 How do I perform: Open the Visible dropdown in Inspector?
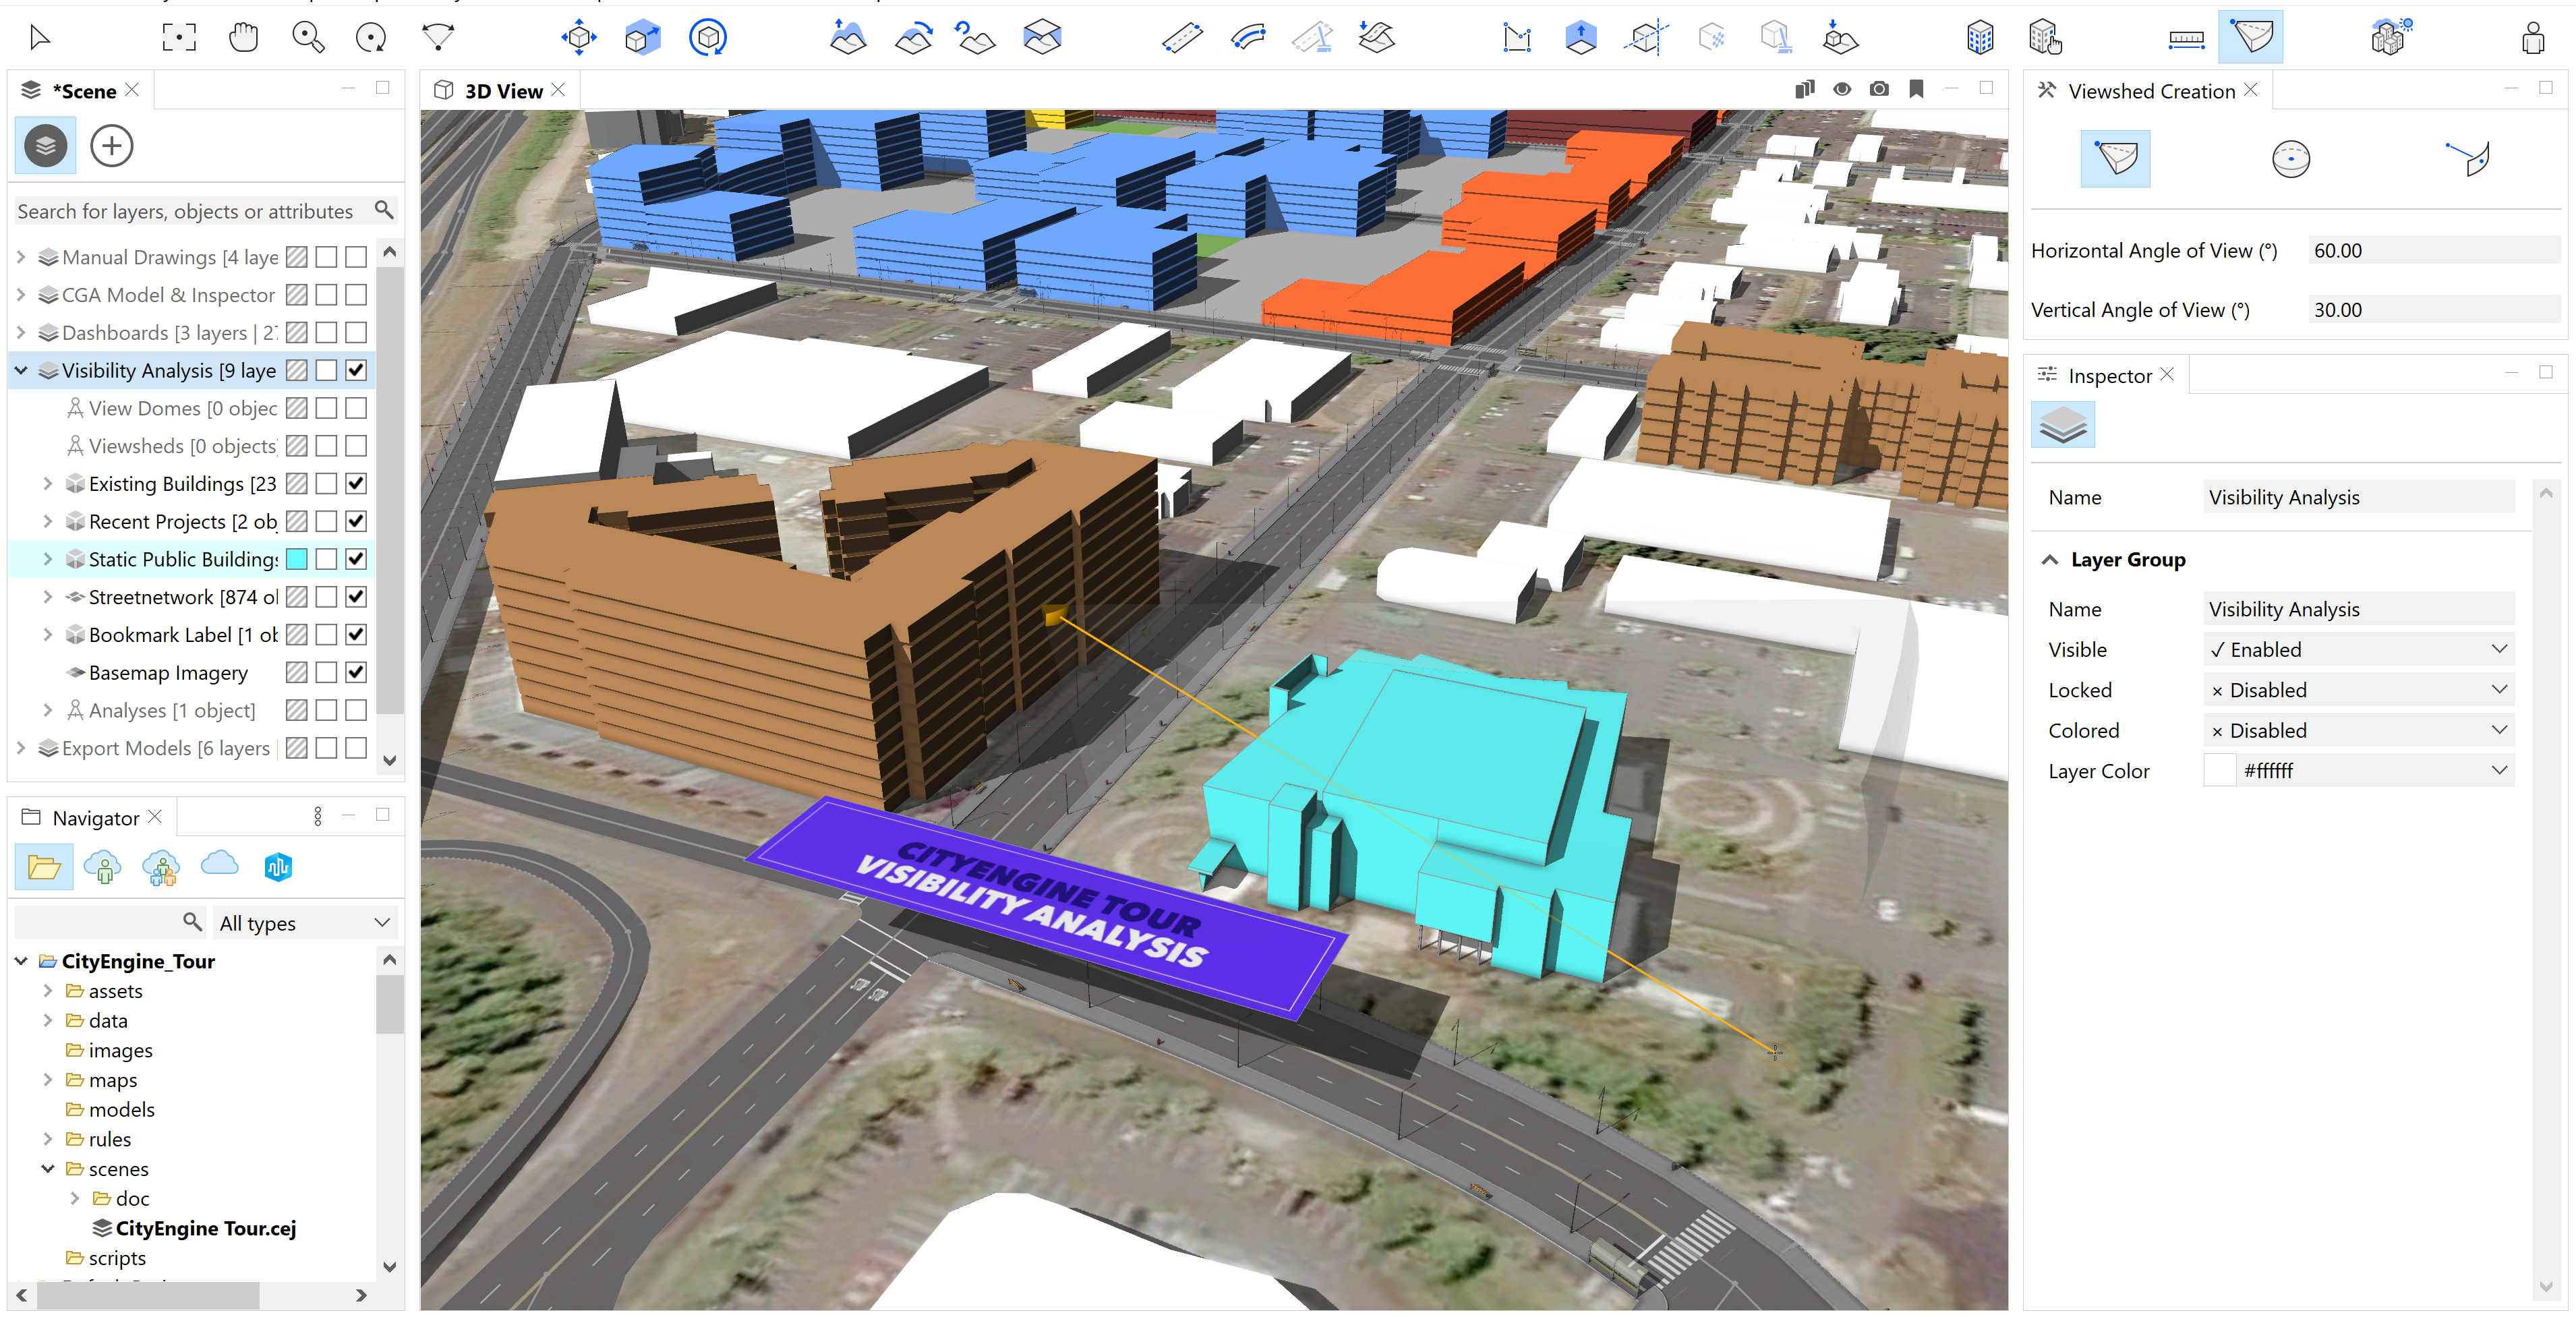[x=2359, y=649]
